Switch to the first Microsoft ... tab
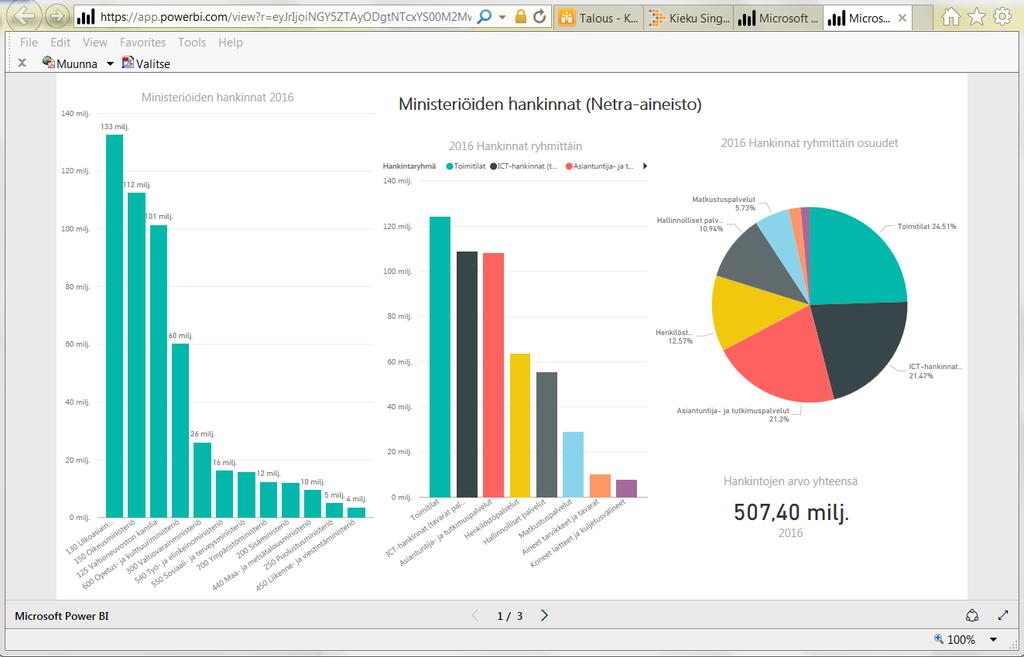Screen dimensions: 1024x657 click(x=778, y=18)
